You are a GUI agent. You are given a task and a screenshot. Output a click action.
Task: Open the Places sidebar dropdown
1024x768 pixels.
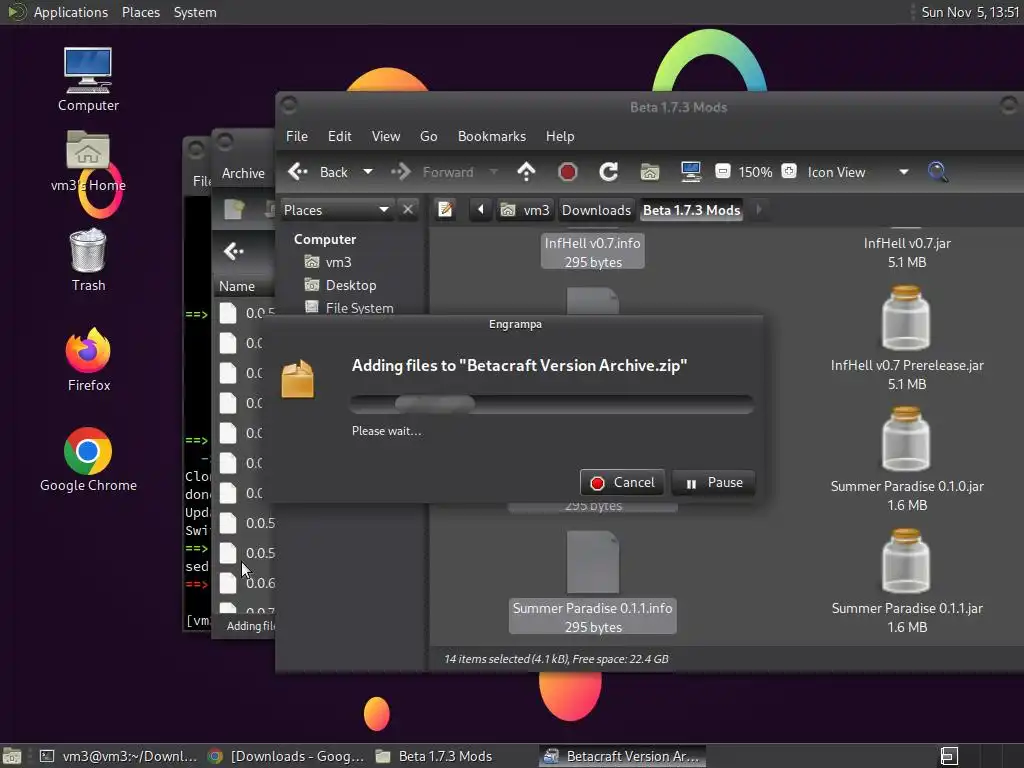(x=336, y=210)
